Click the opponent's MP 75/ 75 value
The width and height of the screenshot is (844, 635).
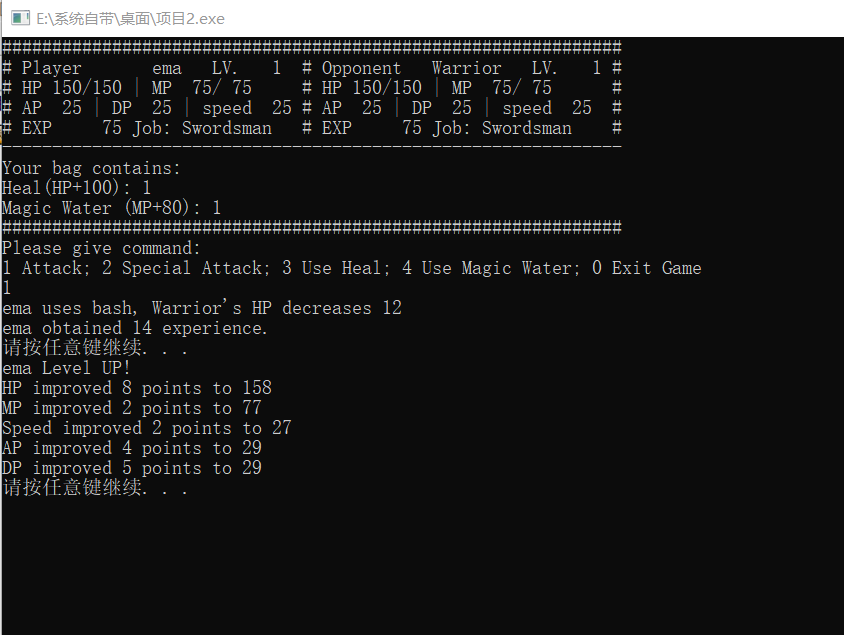coord(522,88)
